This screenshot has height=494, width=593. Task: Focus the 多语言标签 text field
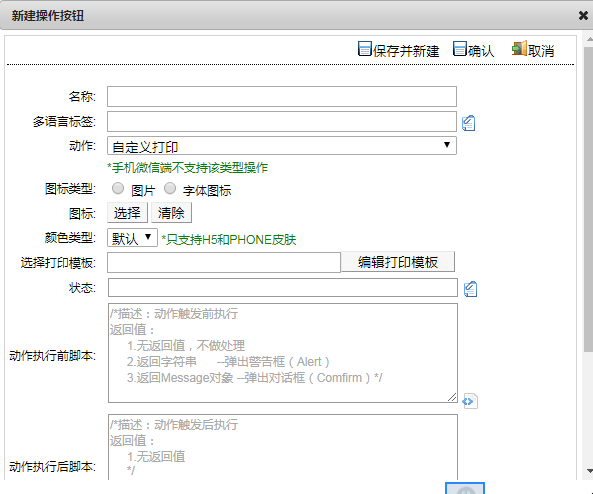tap(282, 121)
